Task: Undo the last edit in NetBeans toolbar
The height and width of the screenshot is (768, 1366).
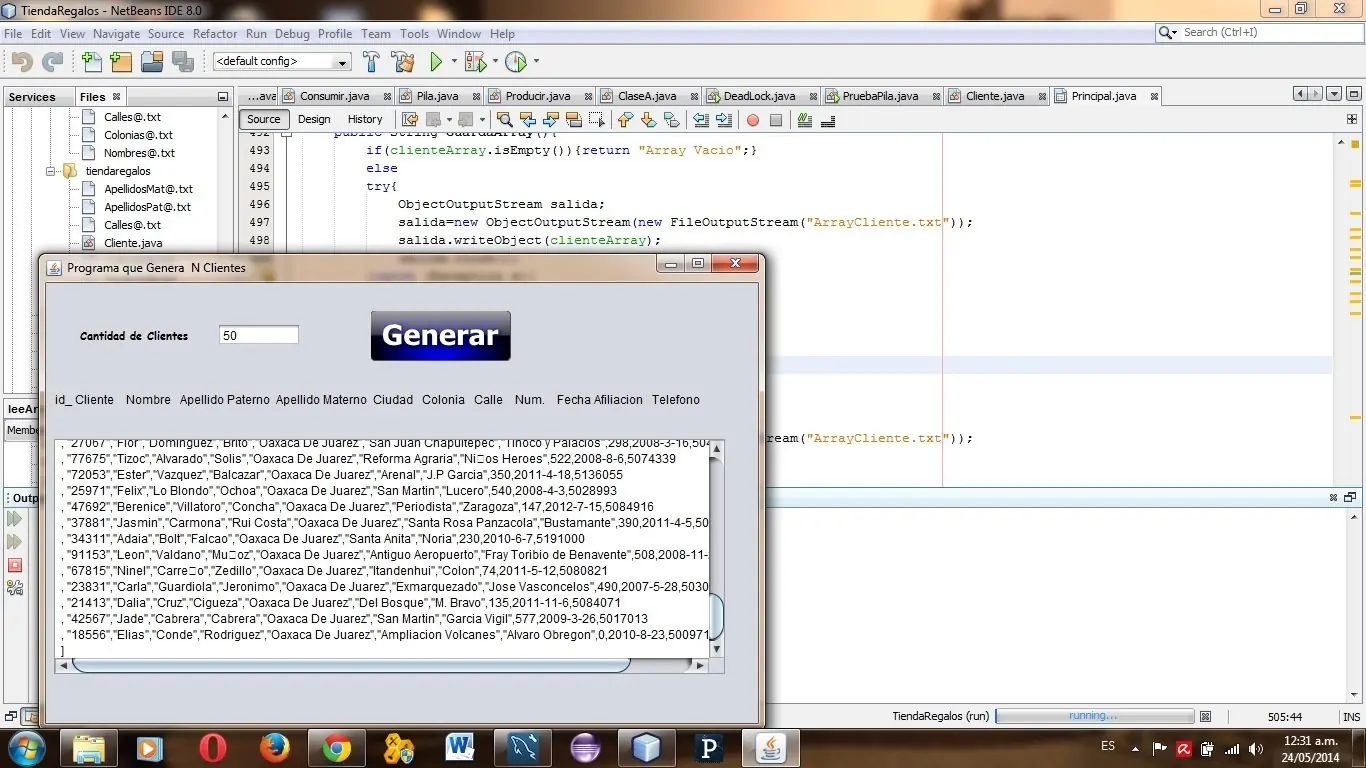Action: pos(22,62)
